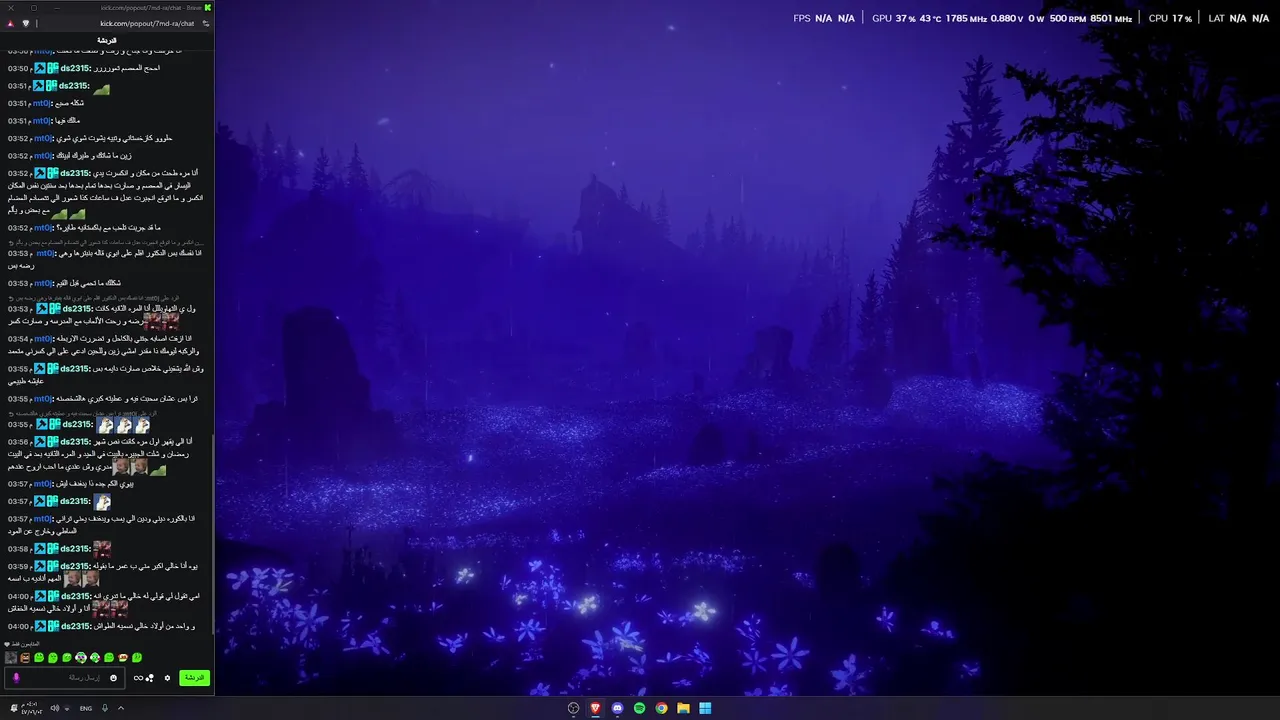This screenshot has height=720, width=1280.
Task: Click the taskbar clock and date
Action: point(32,708)
